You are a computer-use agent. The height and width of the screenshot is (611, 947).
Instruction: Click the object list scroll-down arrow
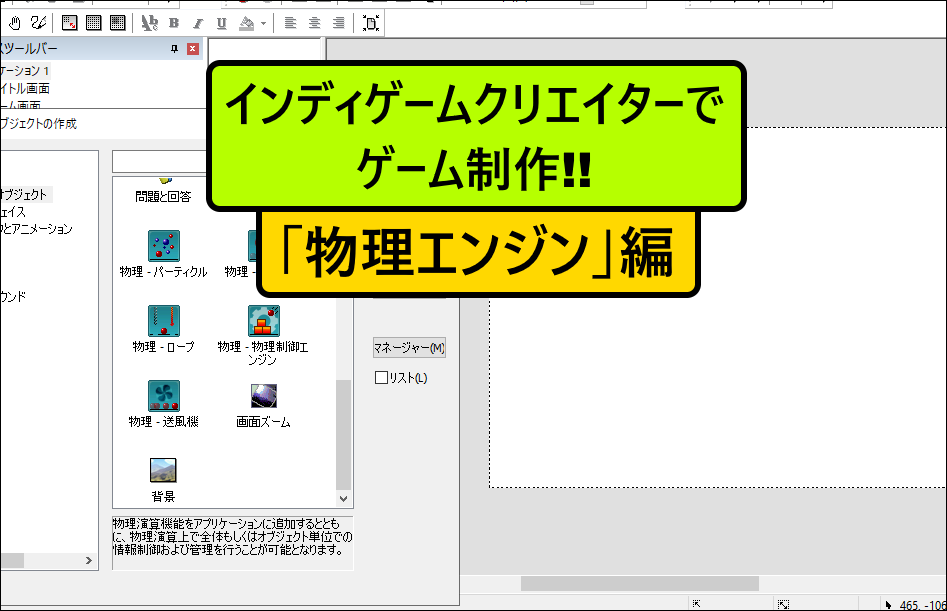(344, 498)
